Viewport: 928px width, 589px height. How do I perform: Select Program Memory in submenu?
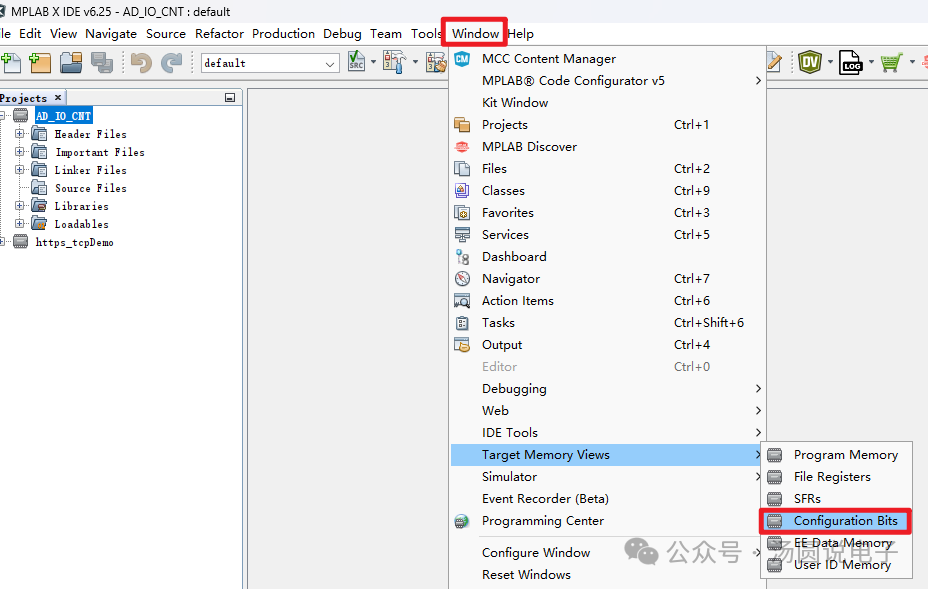pyautogui.click(x=836, y=455)
